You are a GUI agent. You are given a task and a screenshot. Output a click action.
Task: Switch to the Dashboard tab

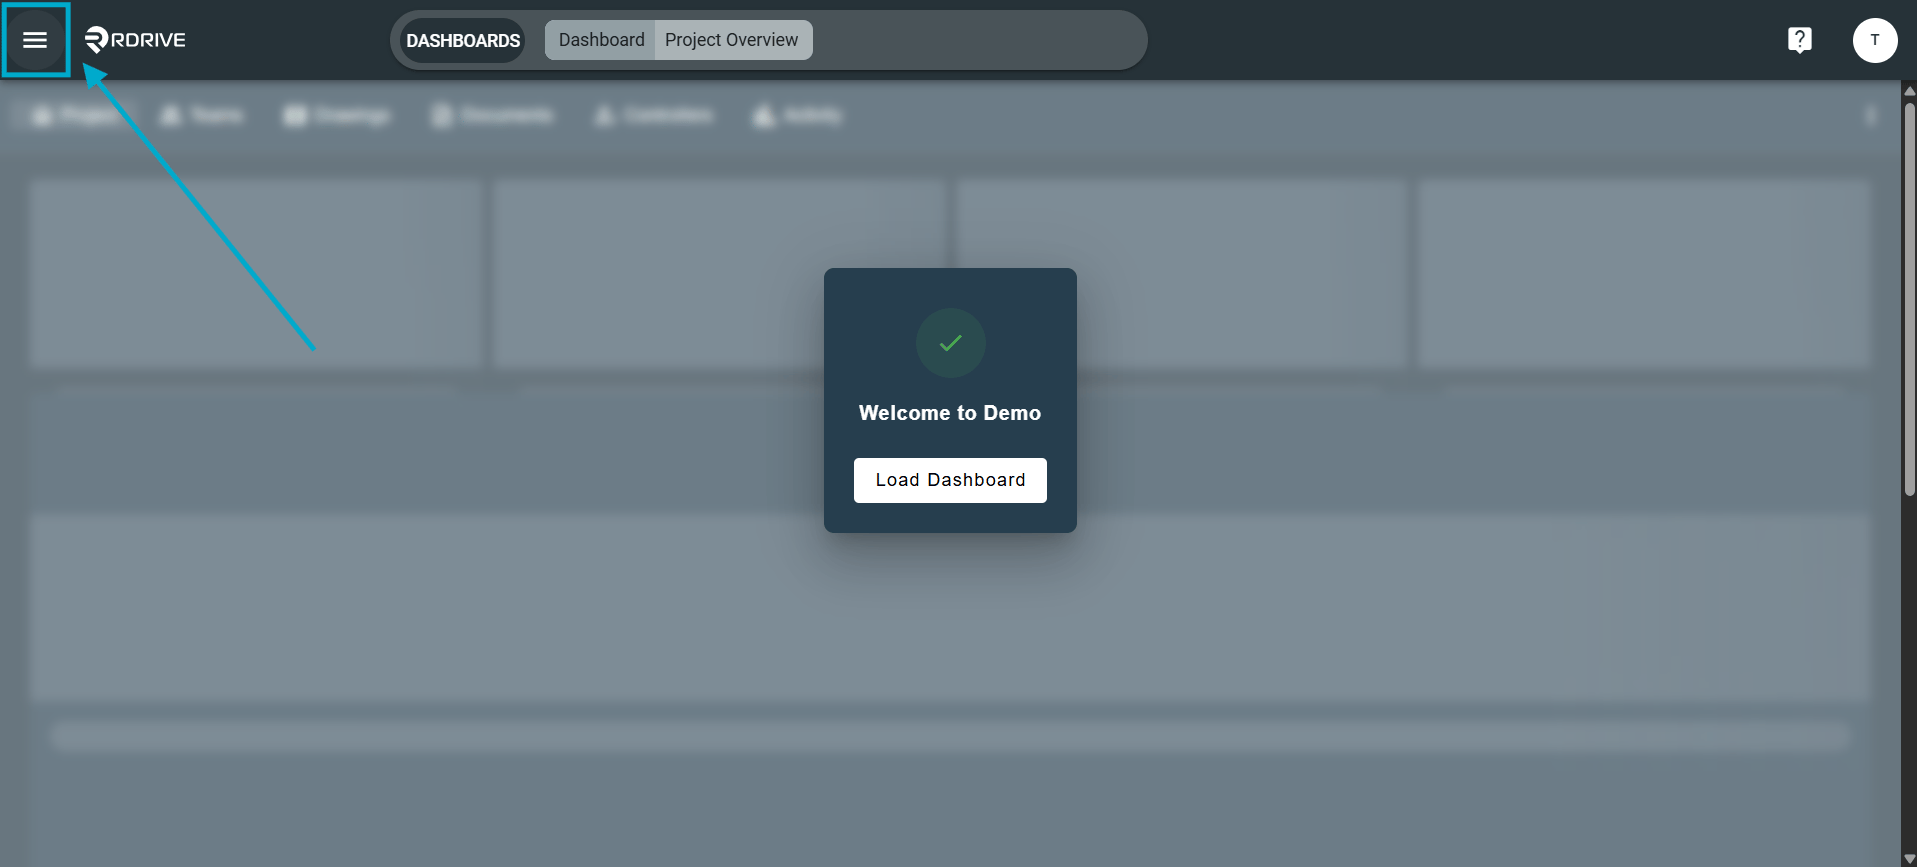pos(601,40)
